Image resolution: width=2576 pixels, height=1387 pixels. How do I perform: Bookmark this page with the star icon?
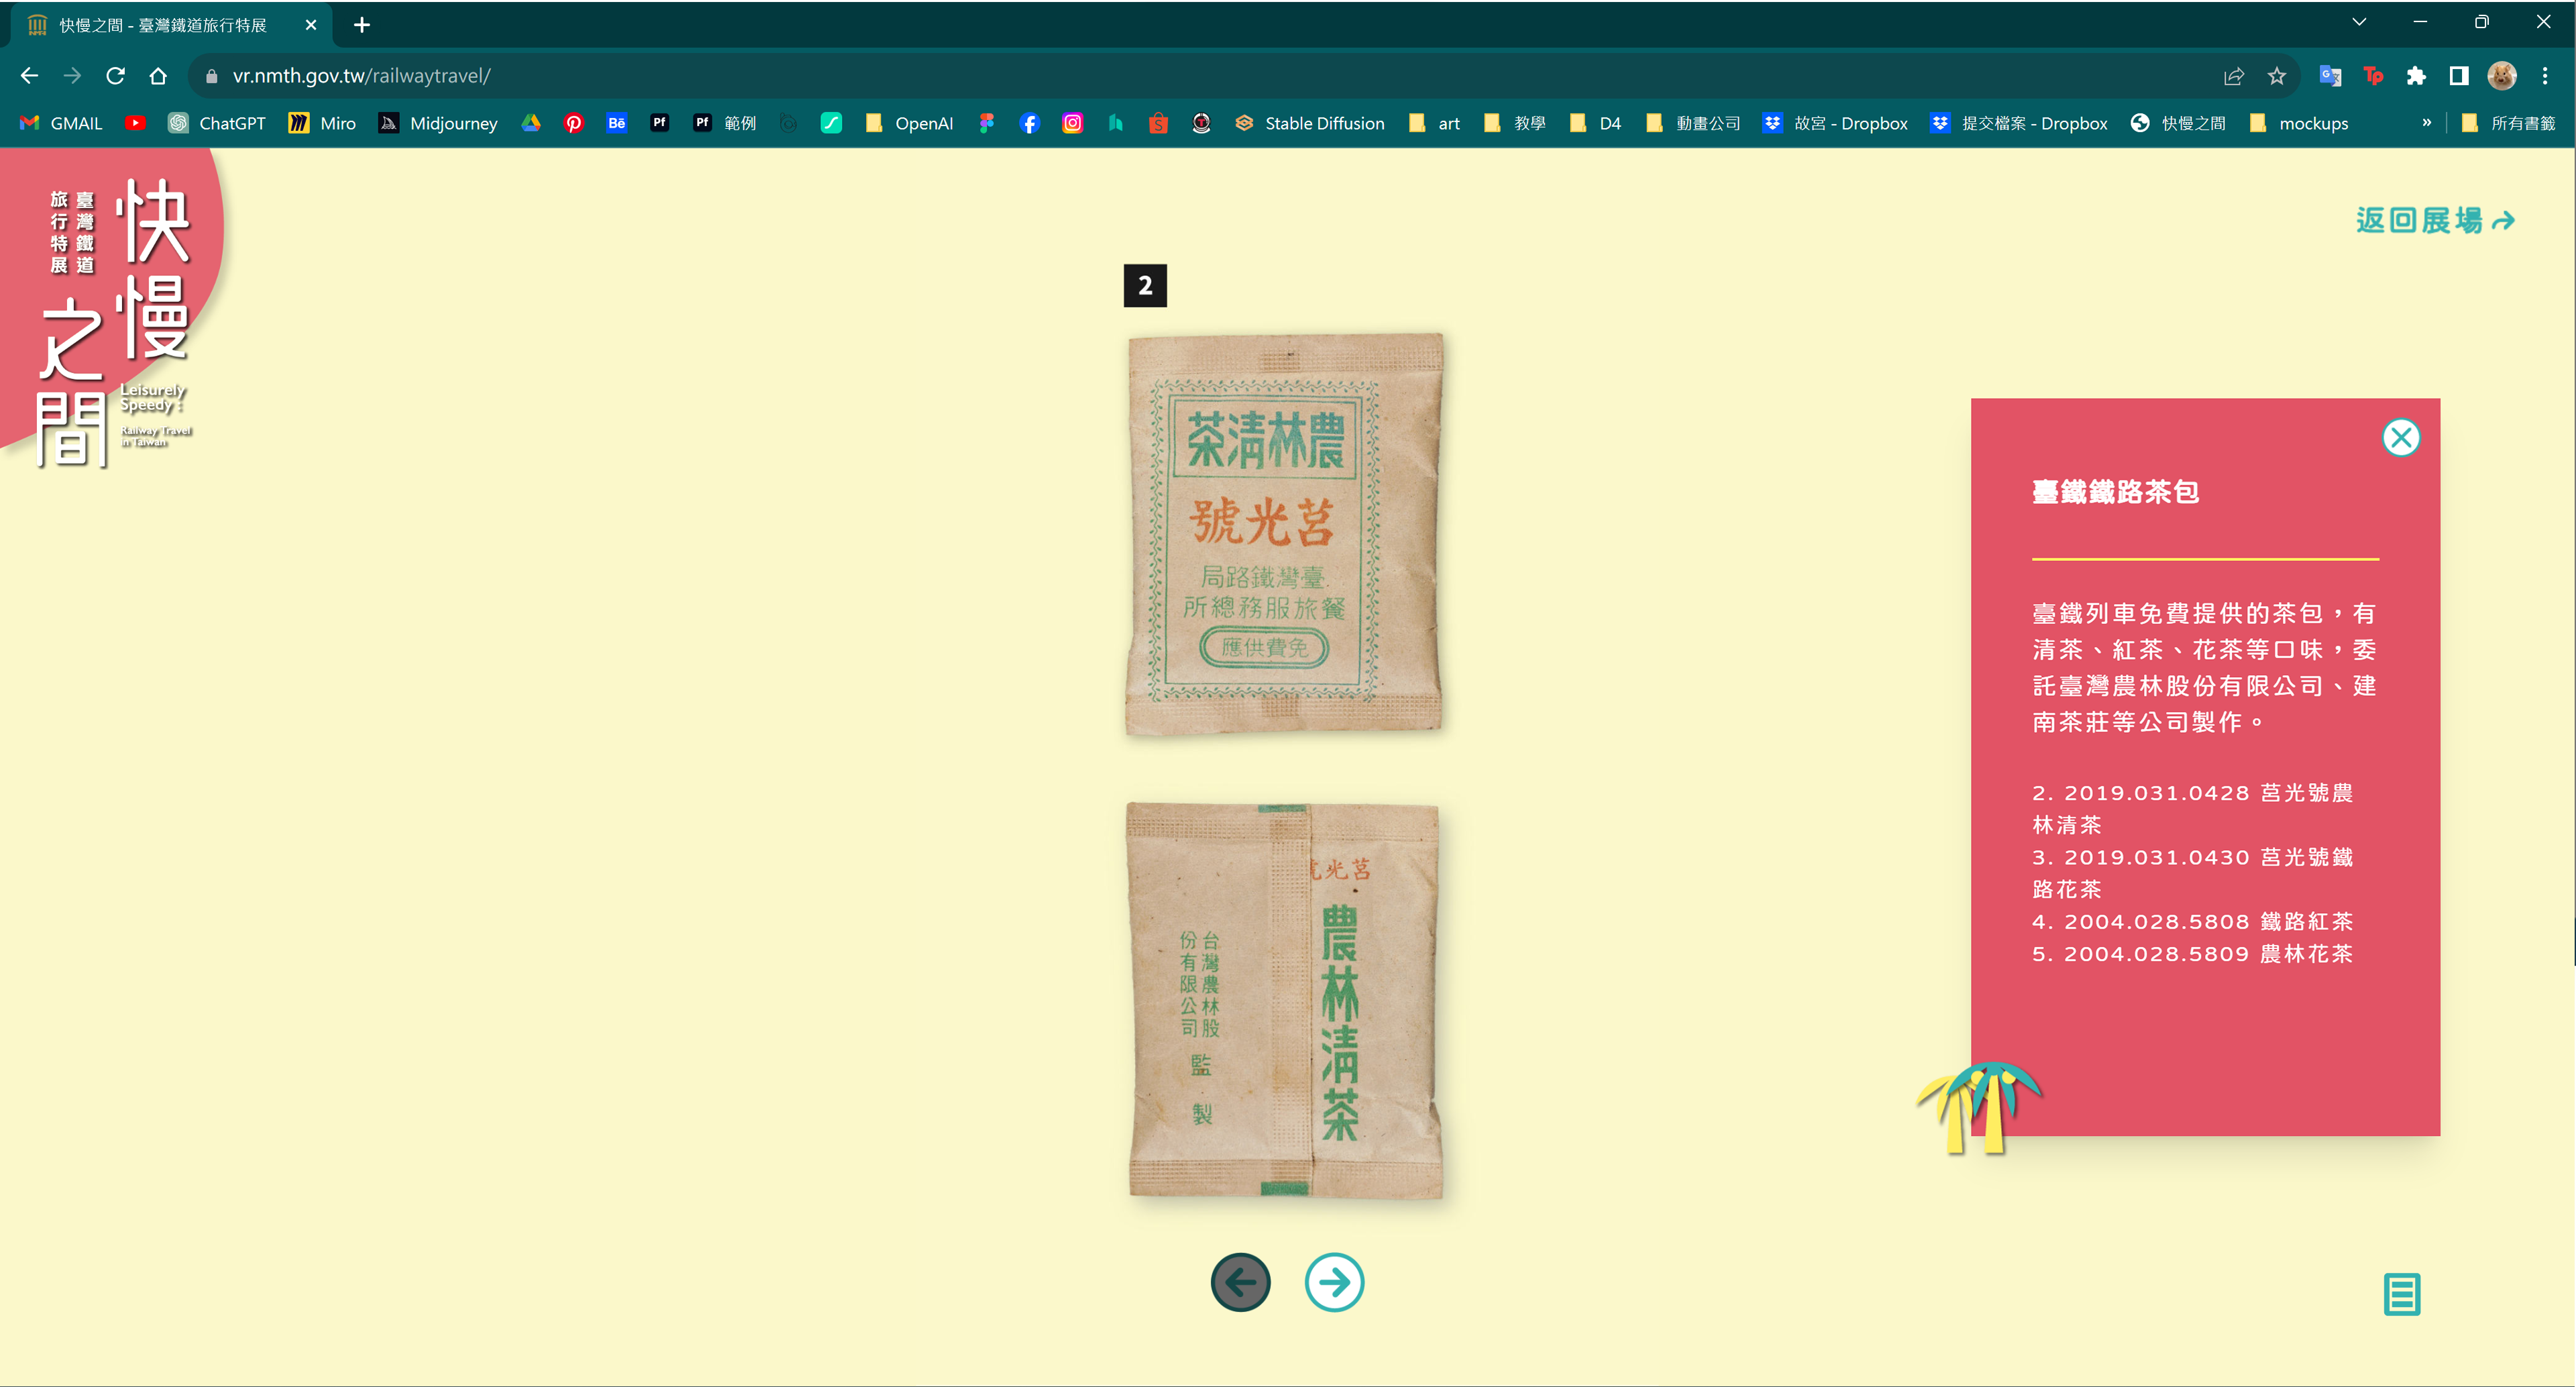click(x=2277, y=76)
